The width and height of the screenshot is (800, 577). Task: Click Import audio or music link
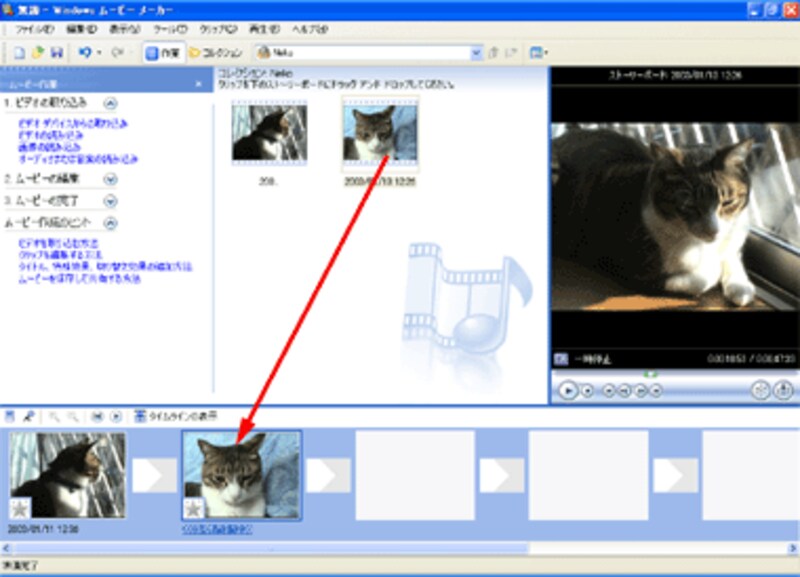[78, 159]
